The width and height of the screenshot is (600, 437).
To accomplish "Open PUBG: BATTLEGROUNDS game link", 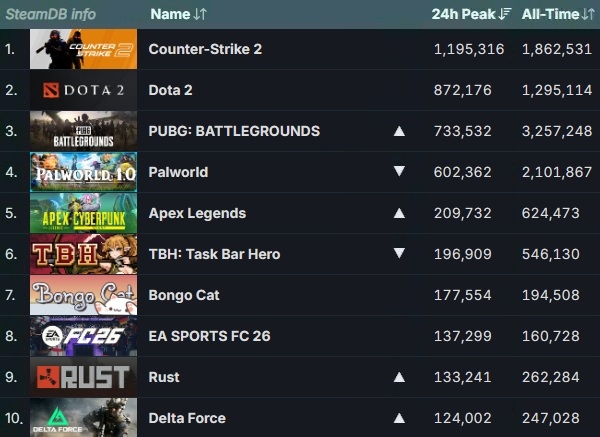I will point(234,131).
